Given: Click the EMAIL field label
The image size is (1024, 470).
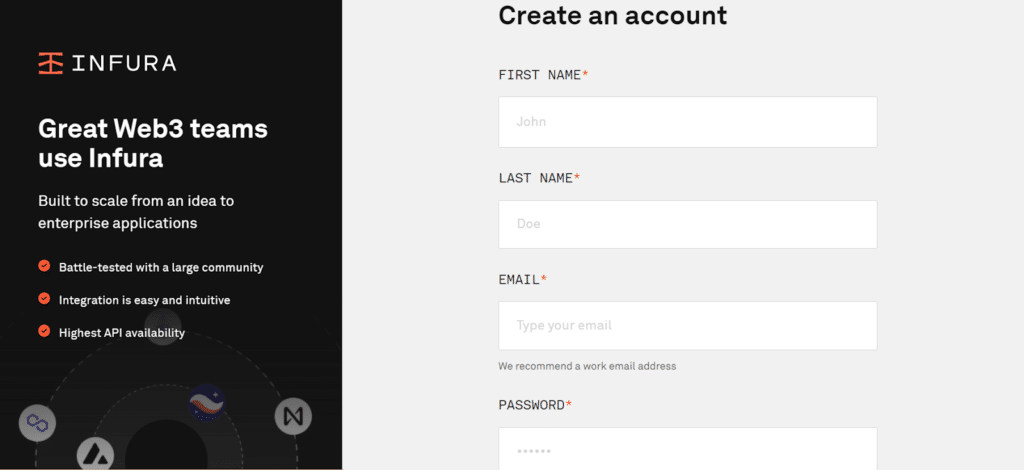Looking at the screenshot, I should pos(519,280).
